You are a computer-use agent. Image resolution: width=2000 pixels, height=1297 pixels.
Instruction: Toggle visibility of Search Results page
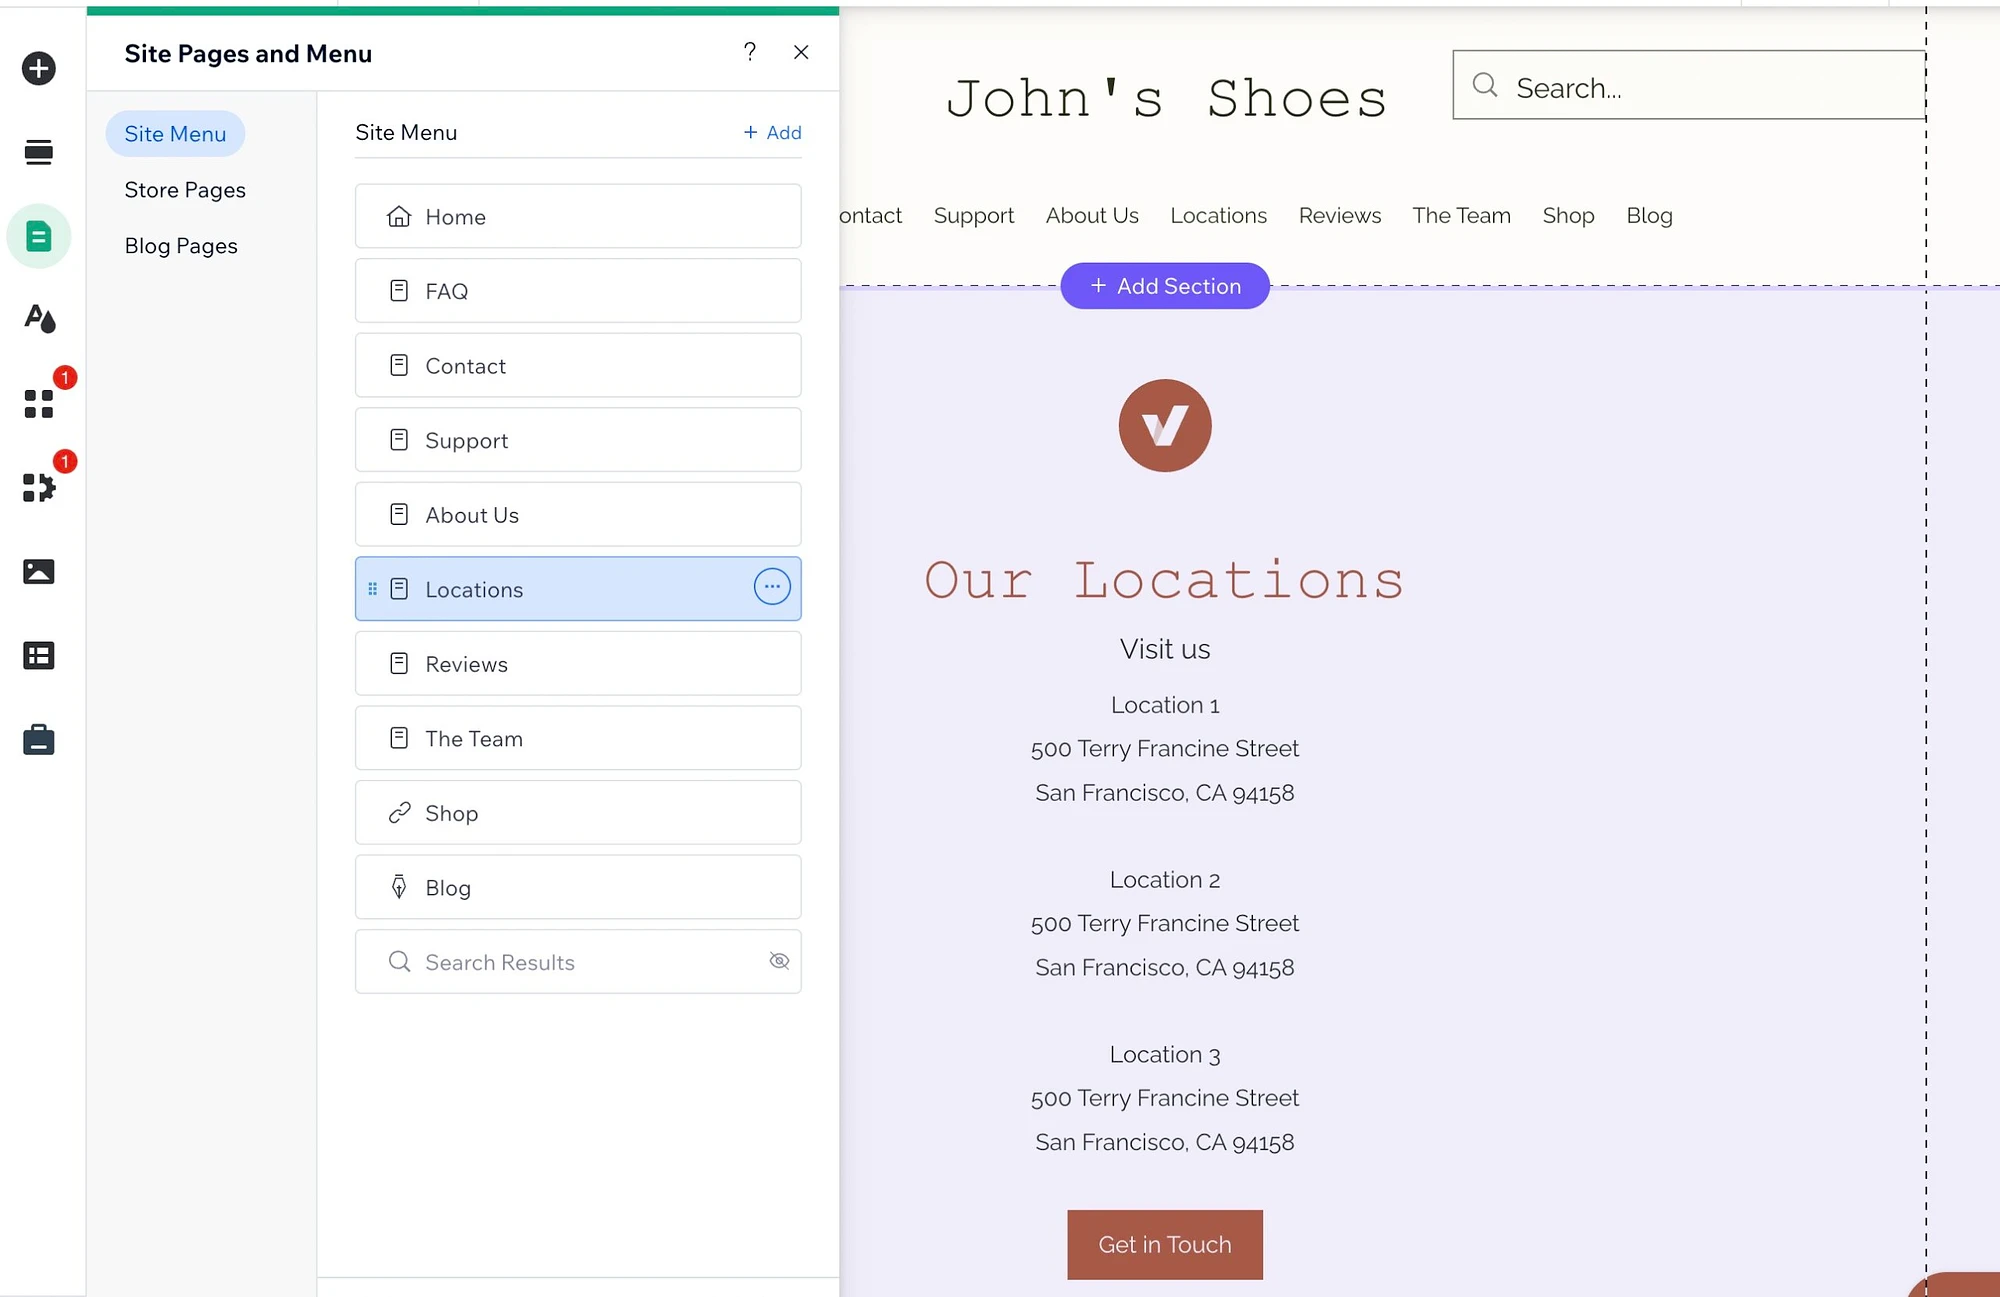click(777, 960)
